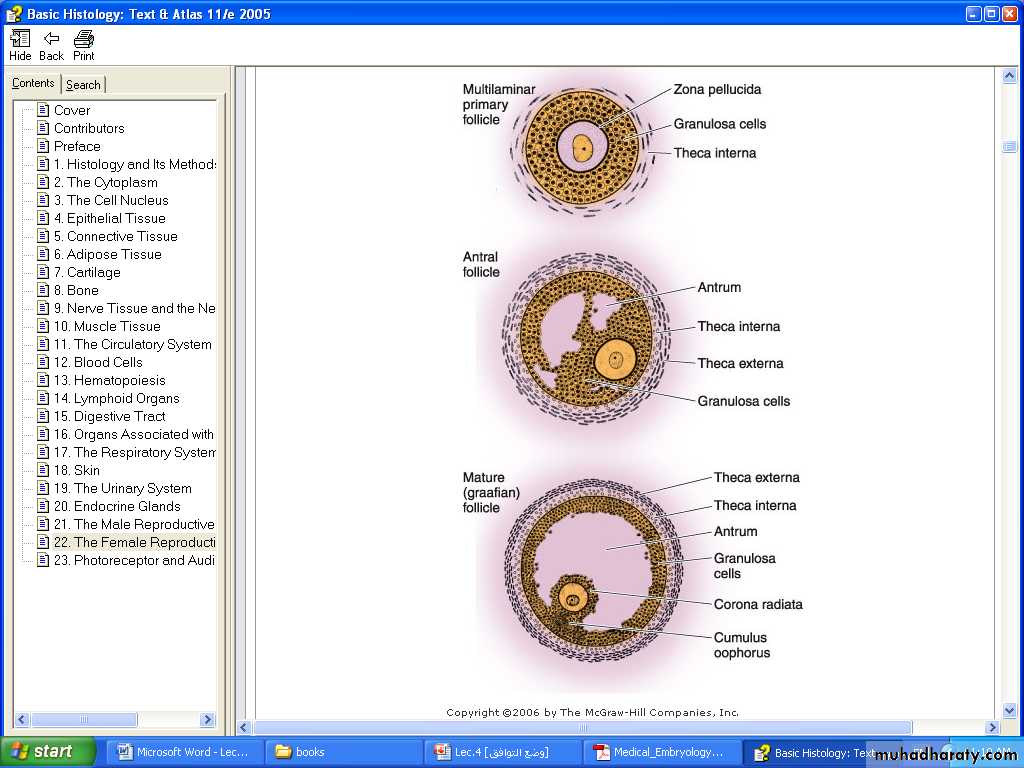Select chapter 8 Bone page icon
Viewport: 1024px width, 768px height.
click(x=43, y=290)
